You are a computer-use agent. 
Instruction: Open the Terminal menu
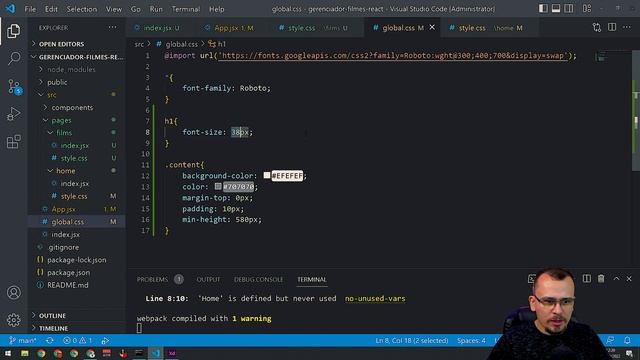pos(186,9)
